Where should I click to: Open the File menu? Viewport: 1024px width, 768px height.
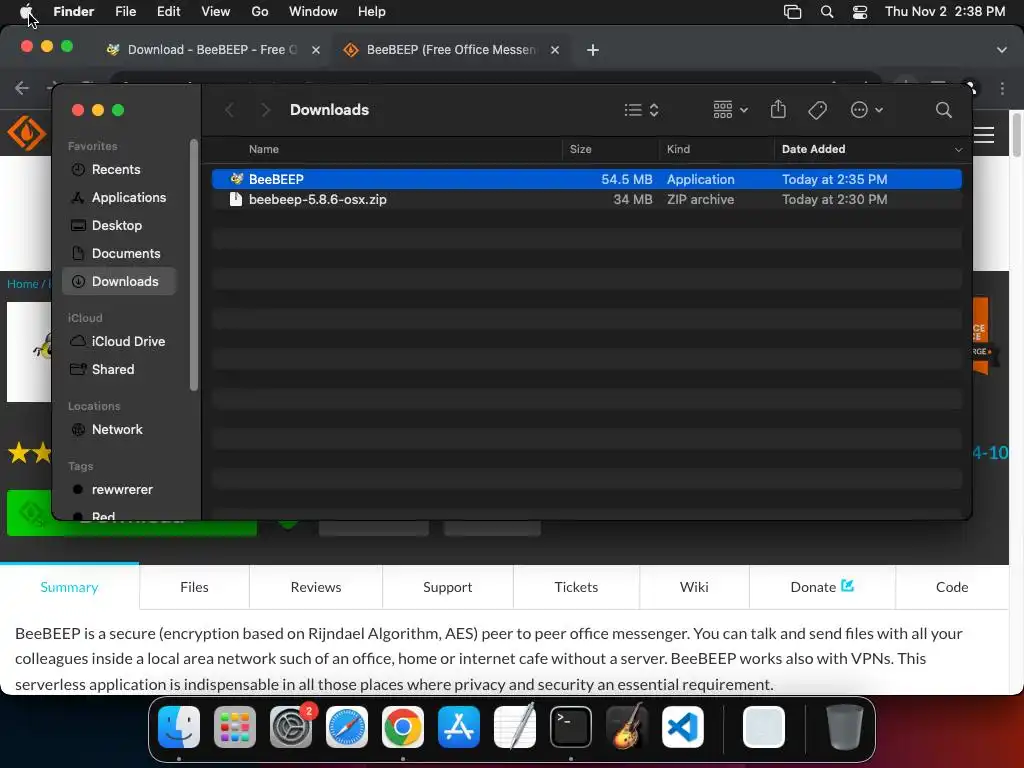click(x=125, y=12)
